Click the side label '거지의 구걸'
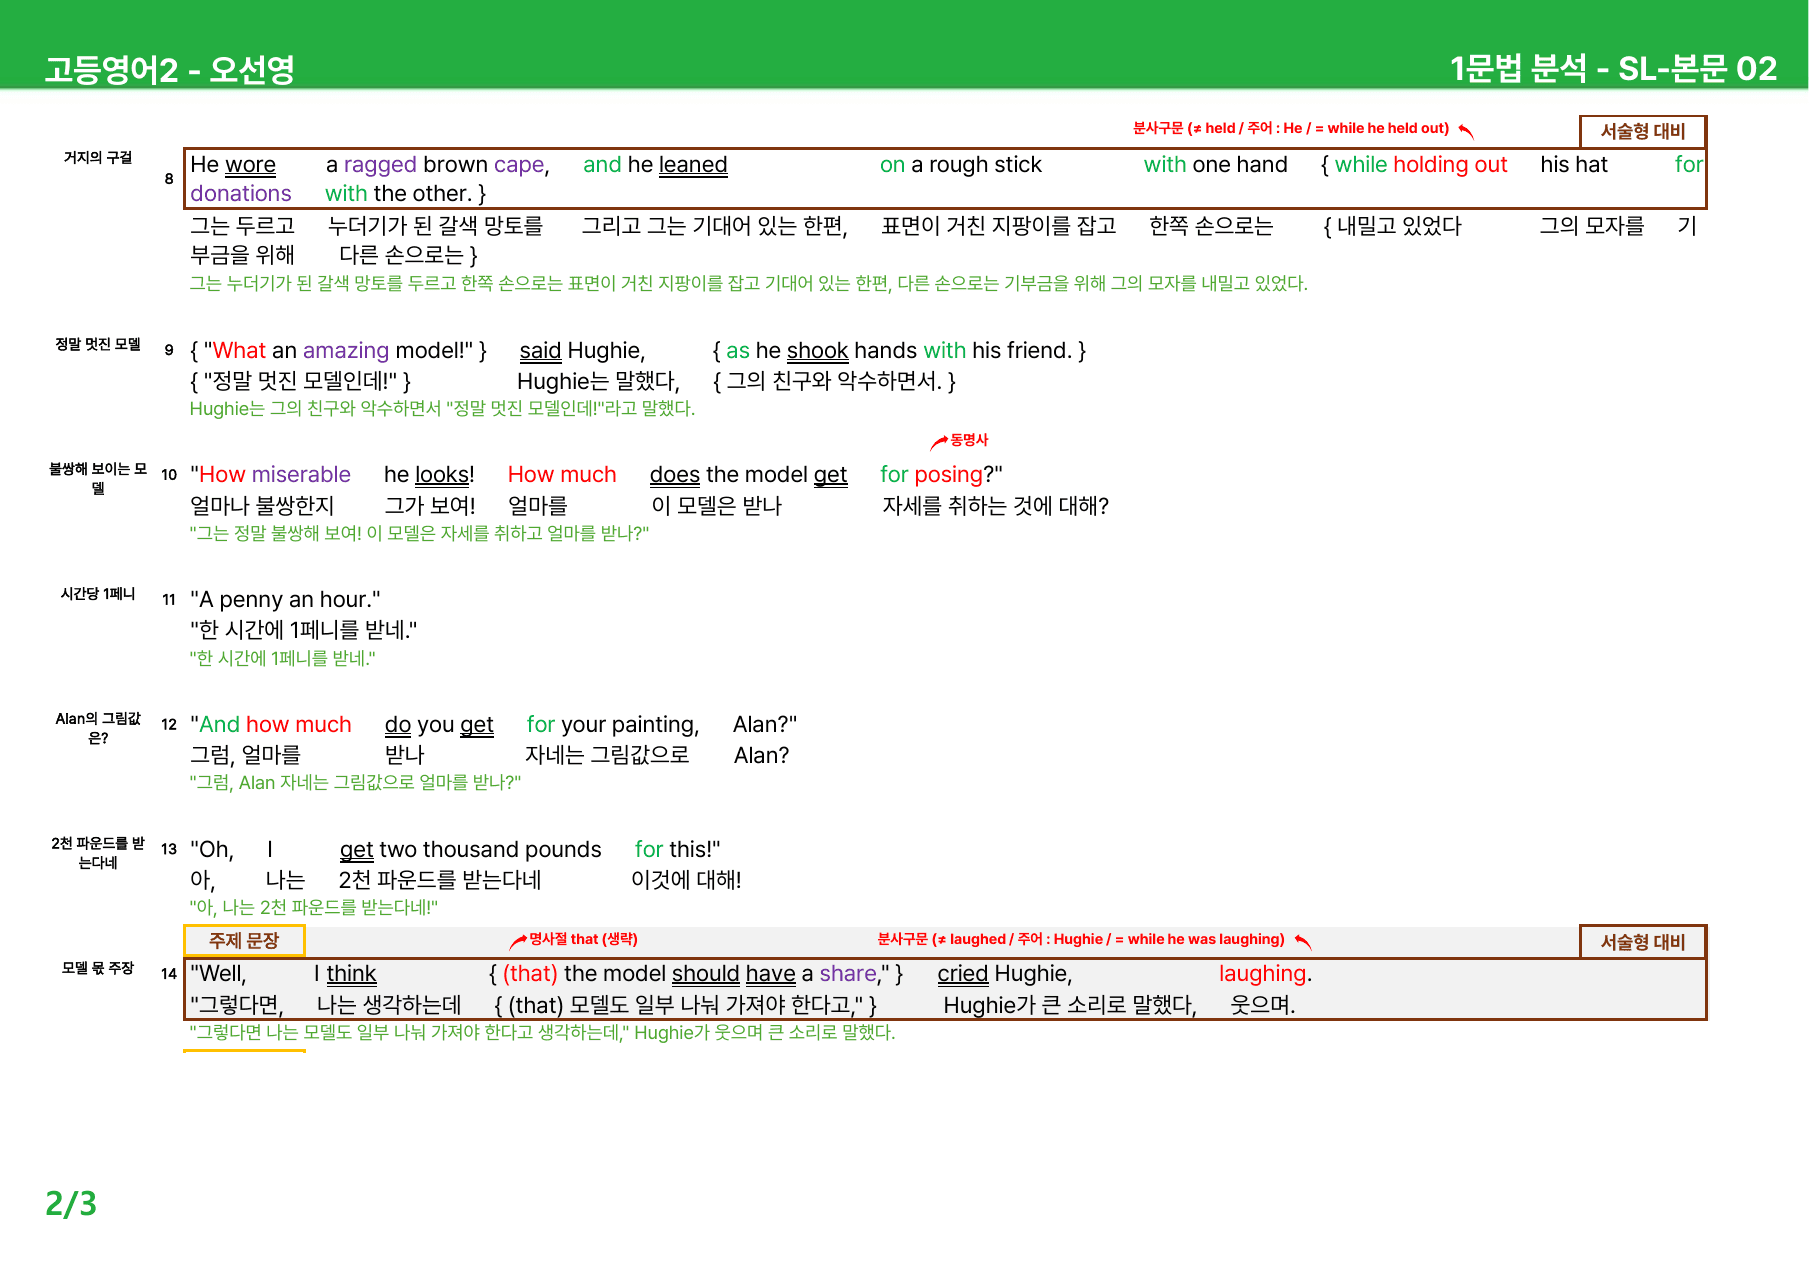The image size is (1809, 1279). (98, 157)
